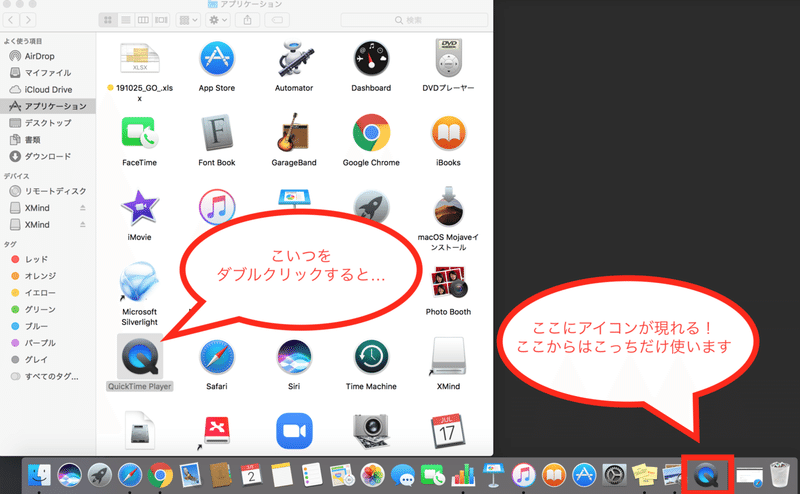
Task: Open the App Store application icon
Action: pos(217,59)
